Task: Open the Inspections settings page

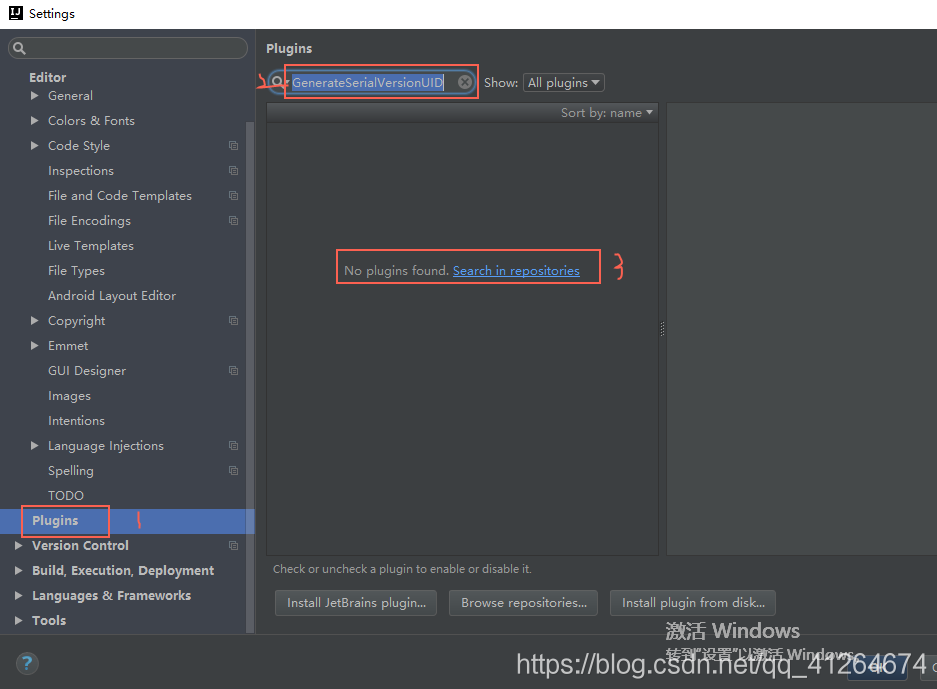Action: tap(80, 170)
